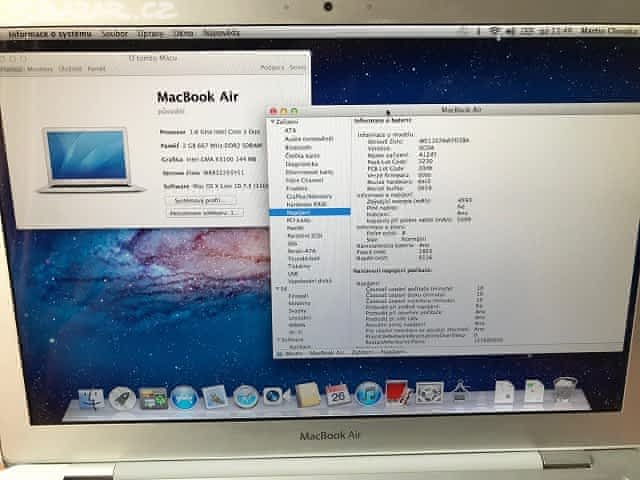Screen dimensions: 640x480
Task: Select Grafika/Monitory in the sidebar
Action: (x=309, y=196)
